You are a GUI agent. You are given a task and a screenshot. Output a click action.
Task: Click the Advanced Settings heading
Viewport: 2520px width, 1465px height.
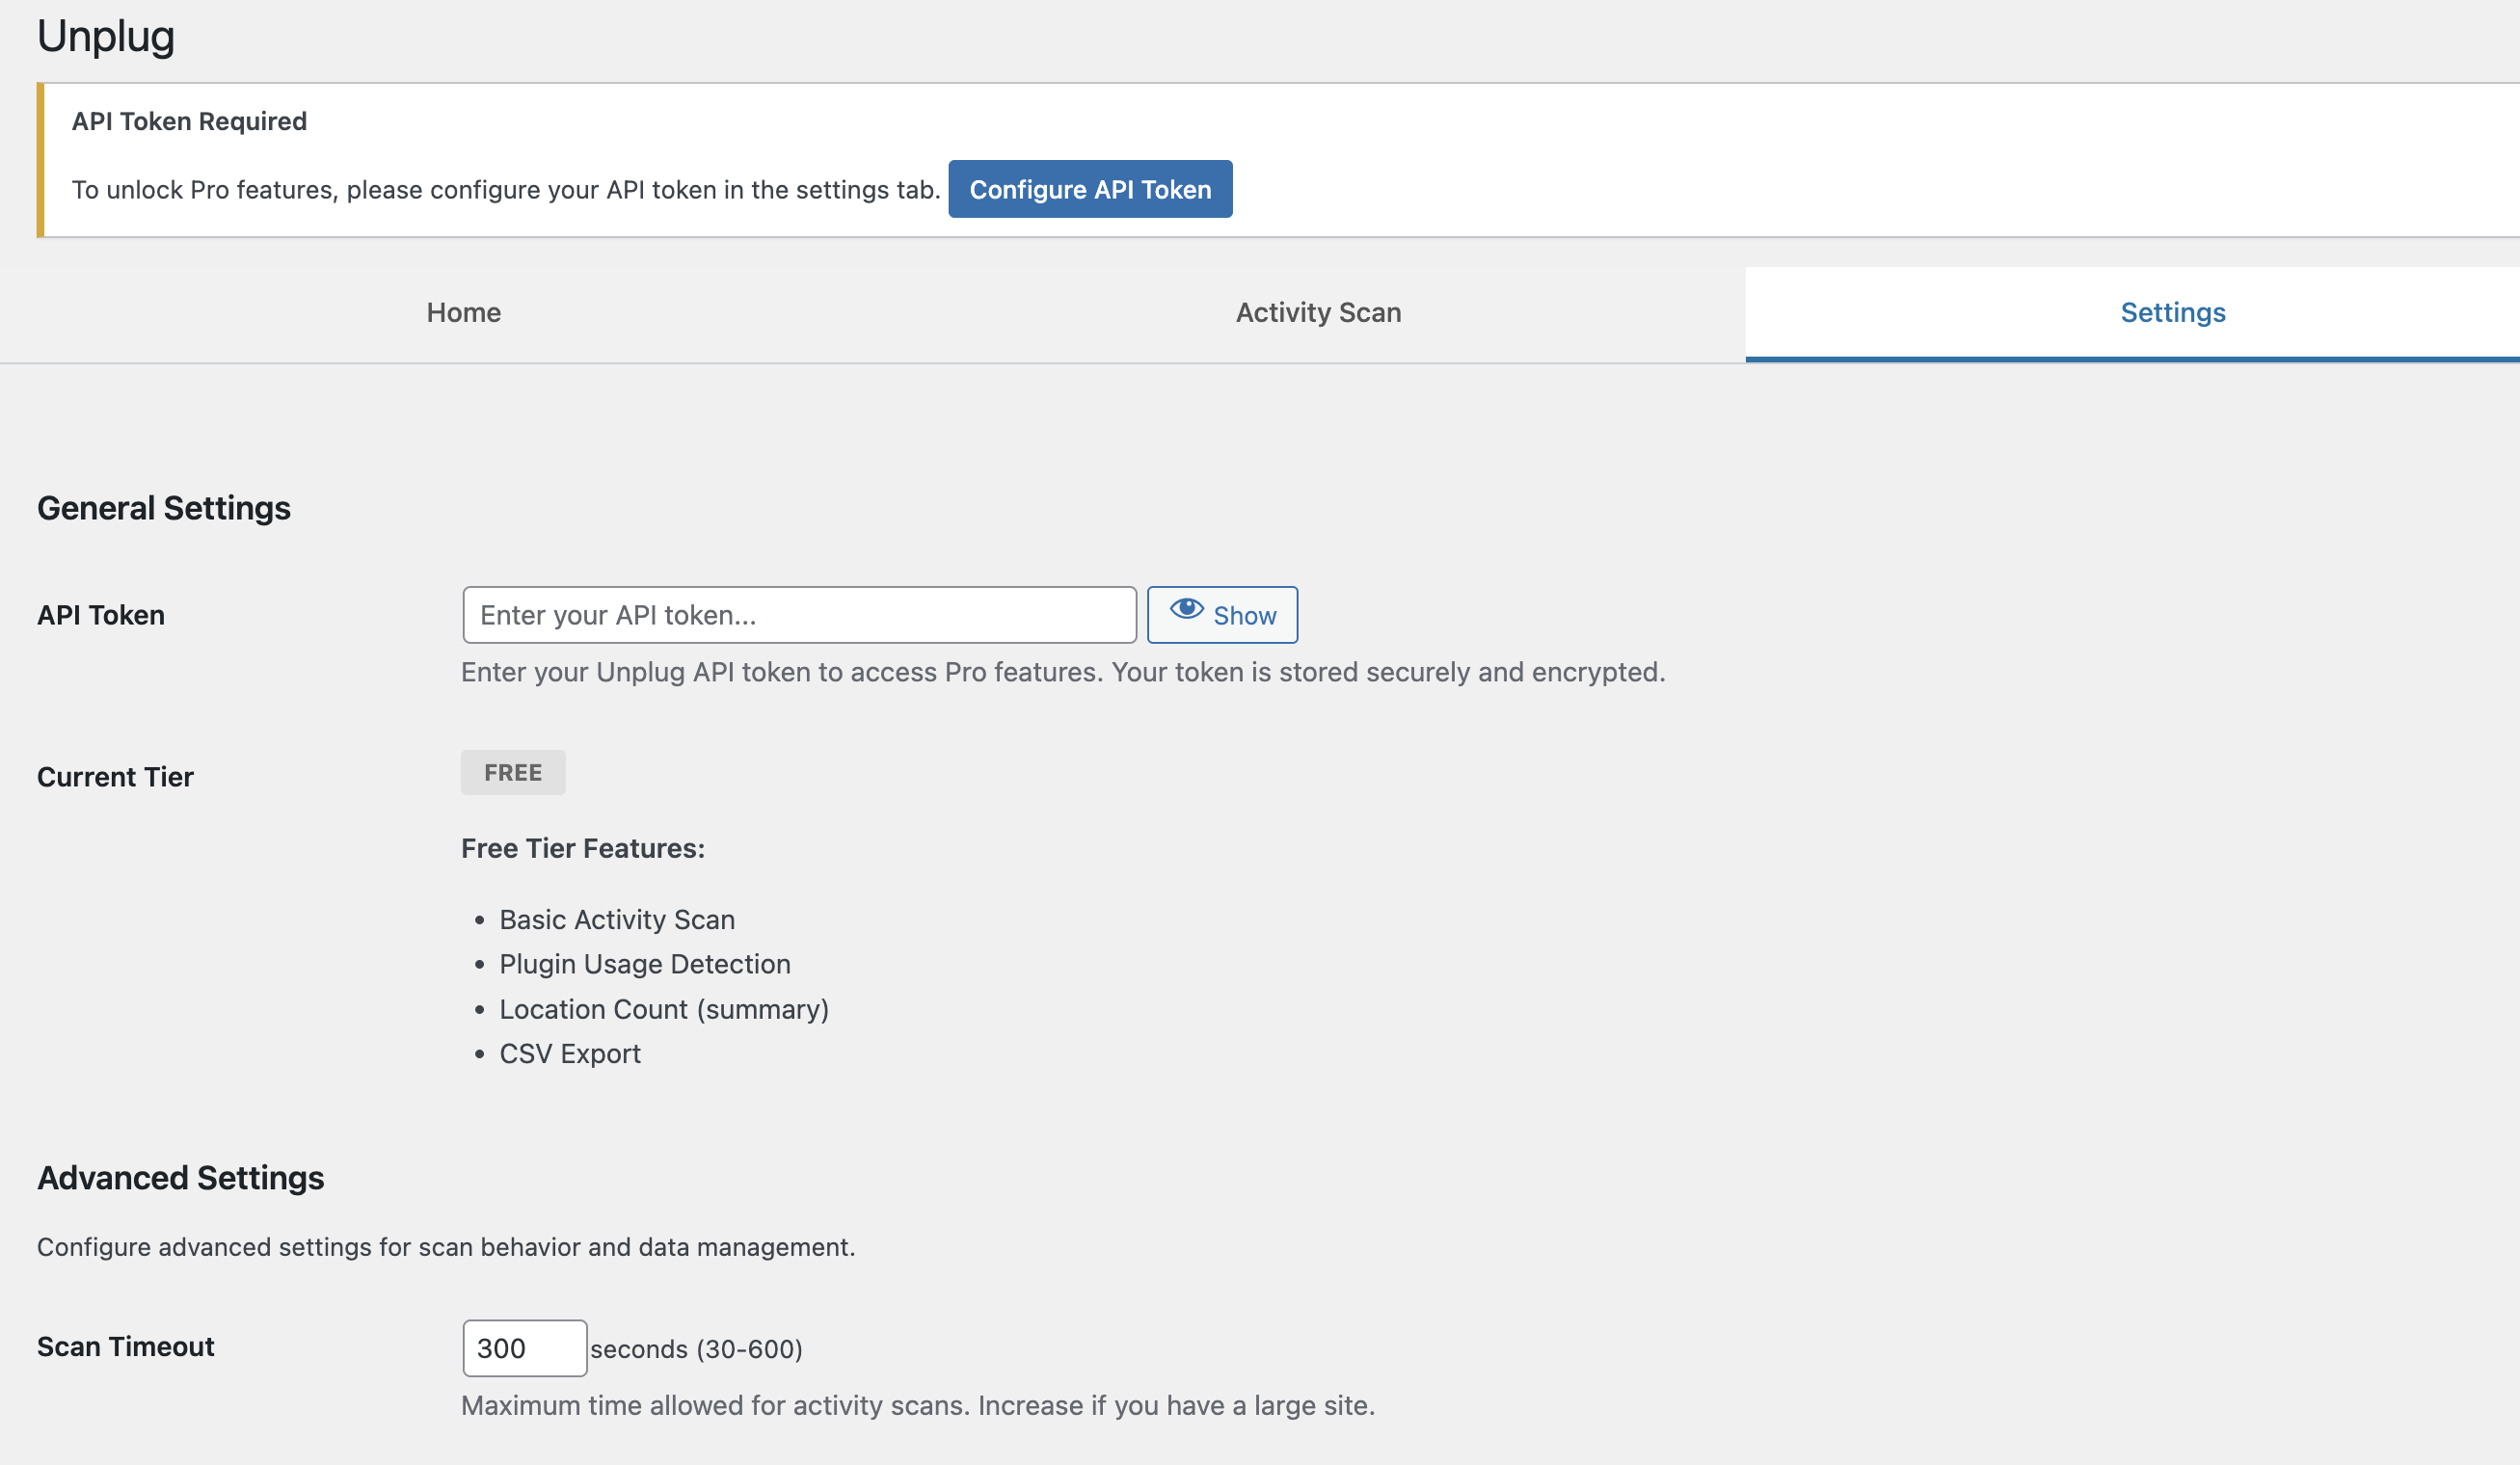point(180,1178)
